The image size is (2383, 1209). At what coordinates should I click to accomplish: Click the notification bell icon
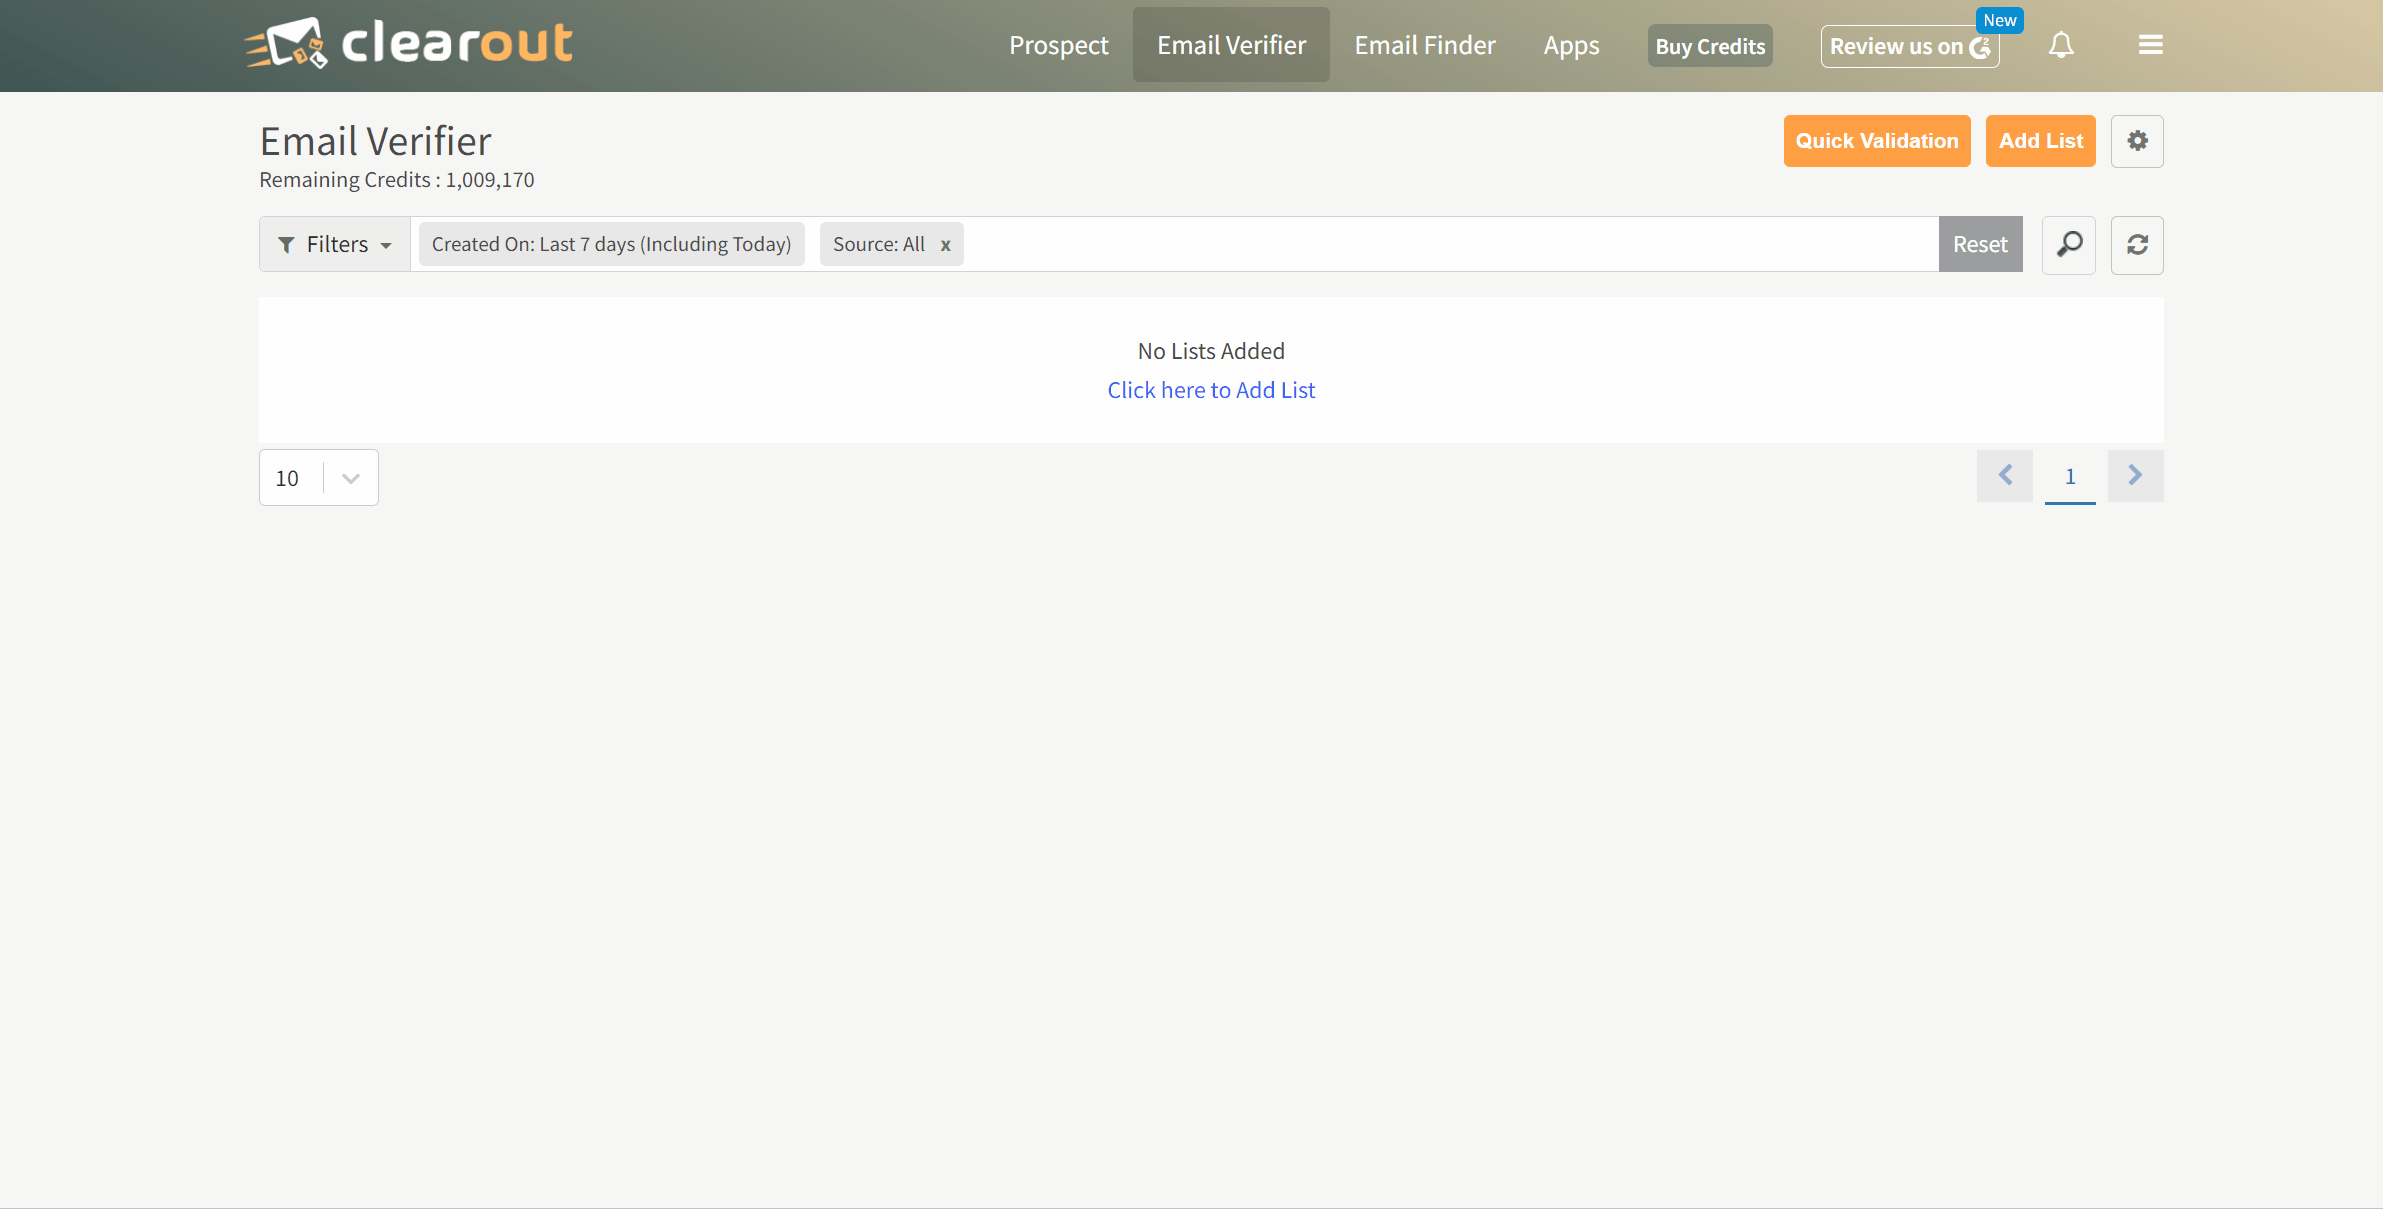2061,45
